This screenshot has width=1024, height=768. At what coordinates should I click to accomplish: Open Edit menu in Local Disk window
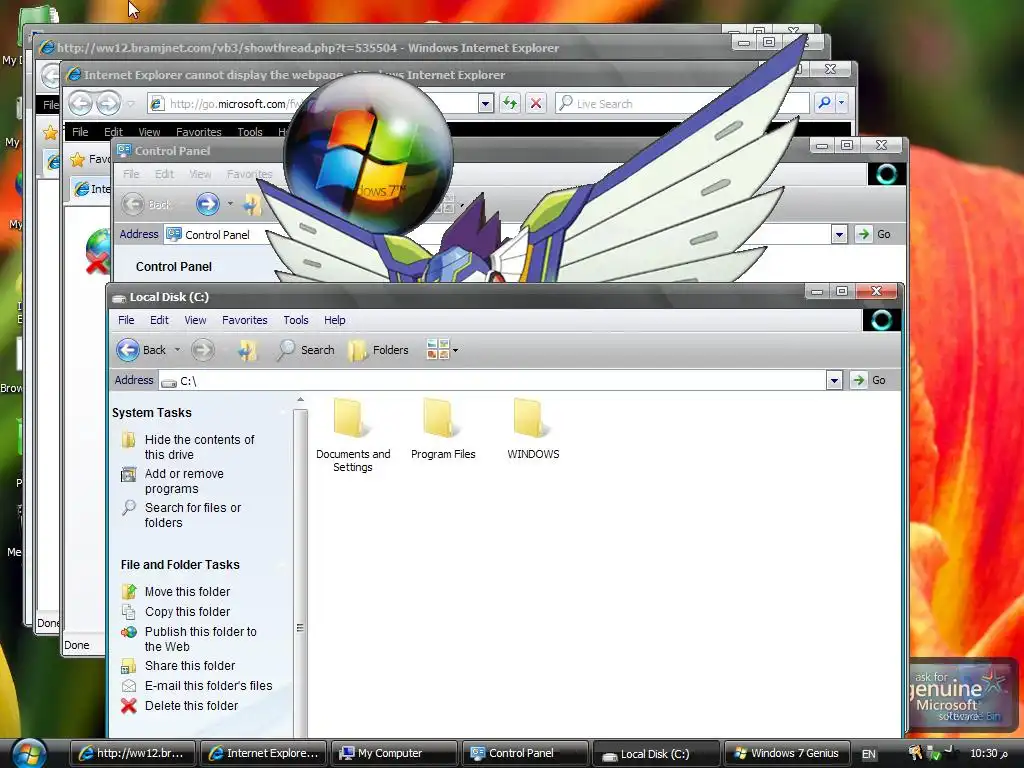[x=159, y=320]
